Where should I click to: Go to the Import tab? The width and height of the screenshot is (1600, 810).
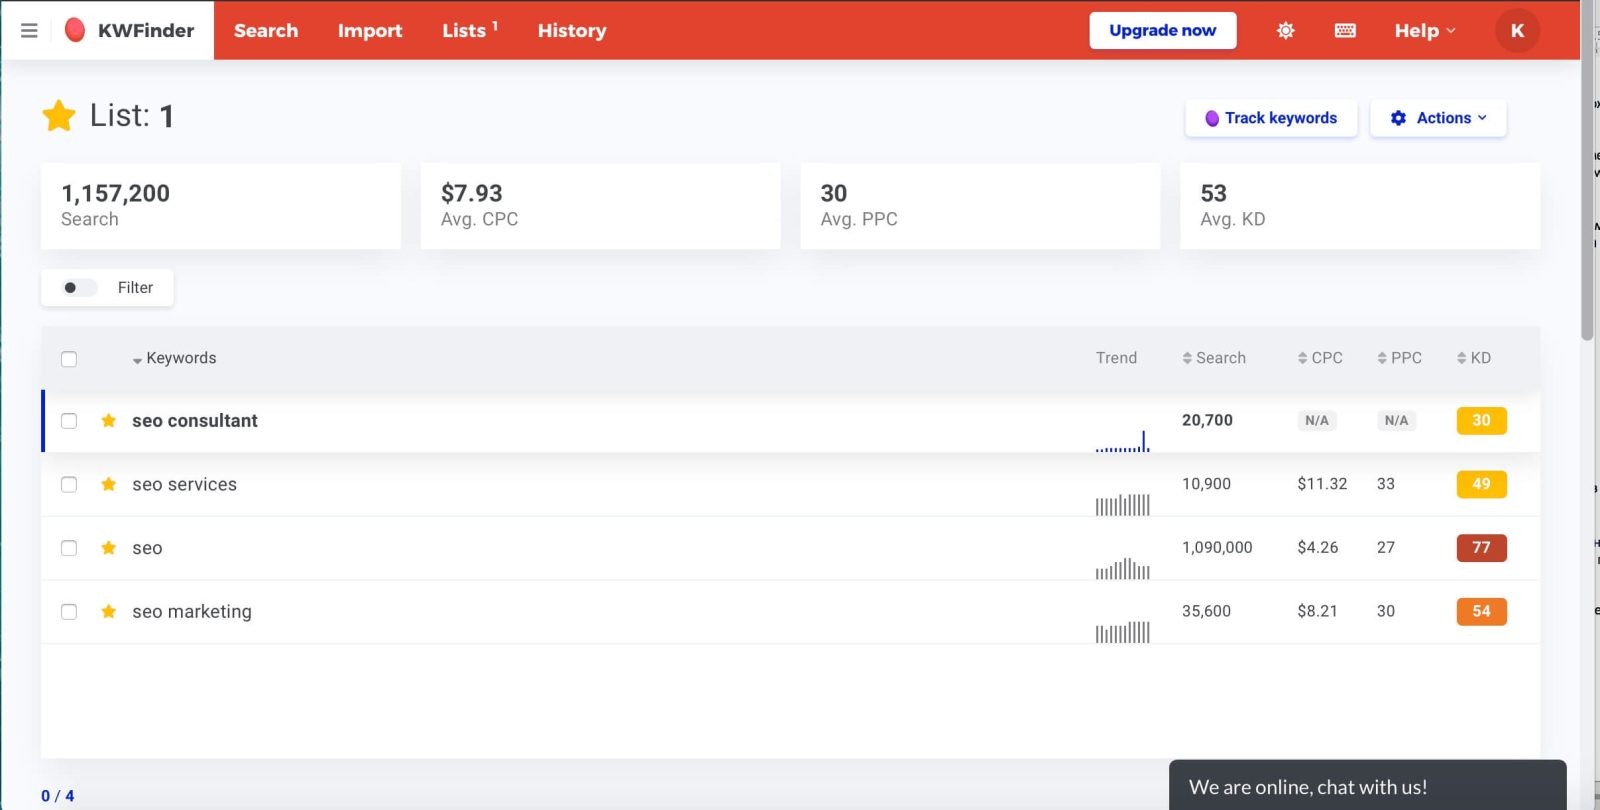[369, 31]
